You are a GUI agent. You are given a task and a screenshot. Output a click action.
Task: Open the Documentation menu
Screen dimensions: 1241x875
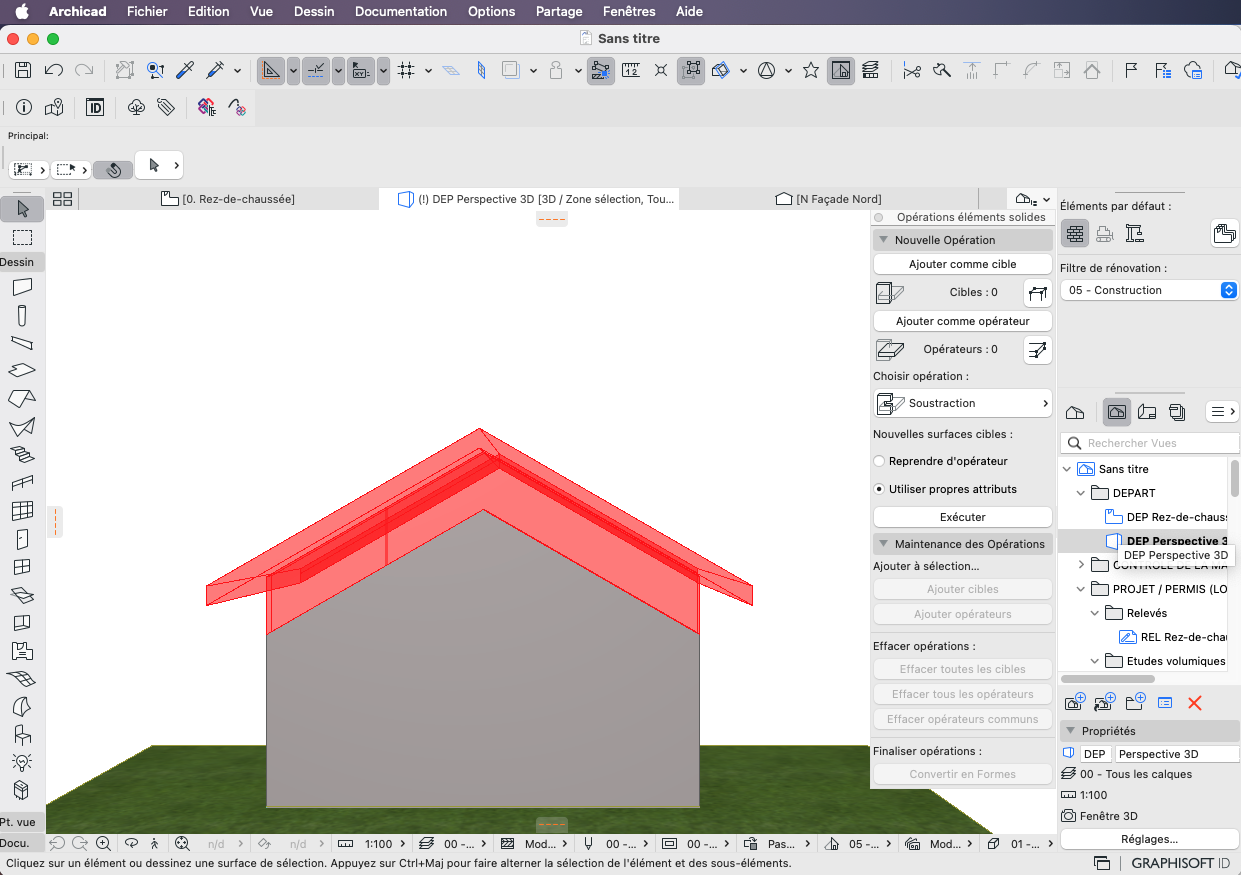401,11
